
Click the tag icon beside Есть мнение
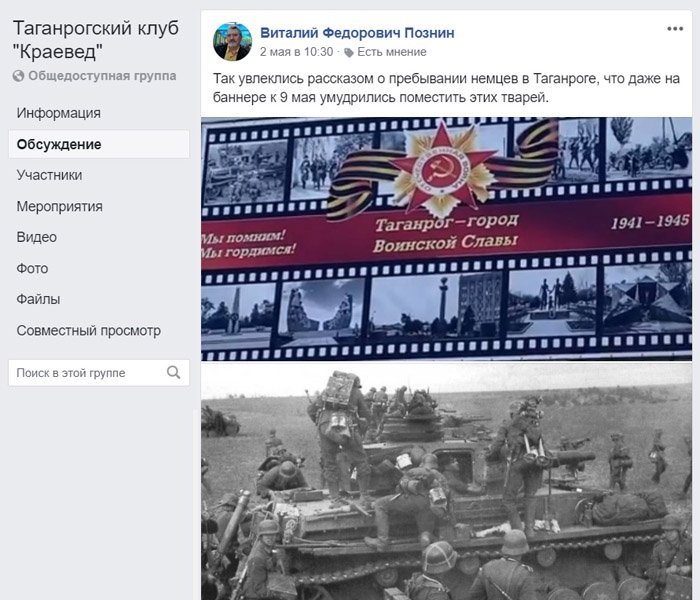[x=349, y=53]
